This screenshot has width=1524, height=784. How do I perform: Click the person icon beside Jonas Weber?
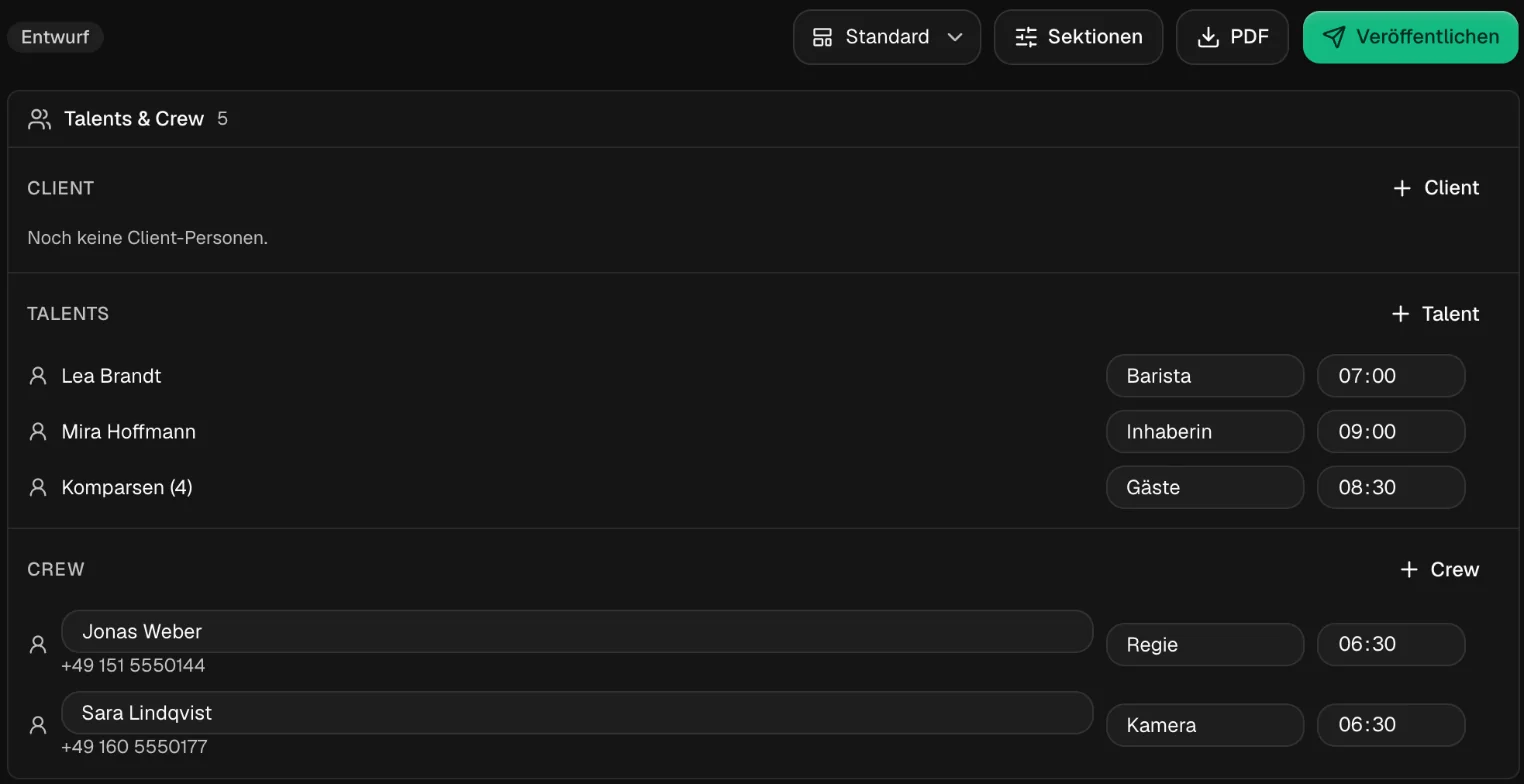coord(38,645)
